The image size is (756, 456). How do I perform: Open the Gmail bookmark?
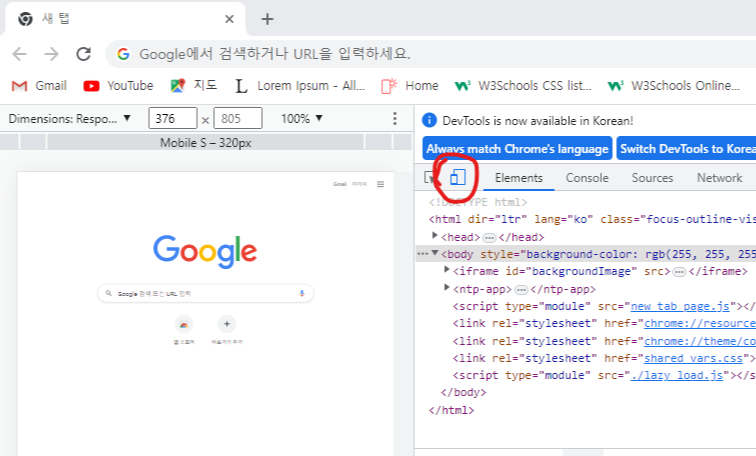[39, 86]
